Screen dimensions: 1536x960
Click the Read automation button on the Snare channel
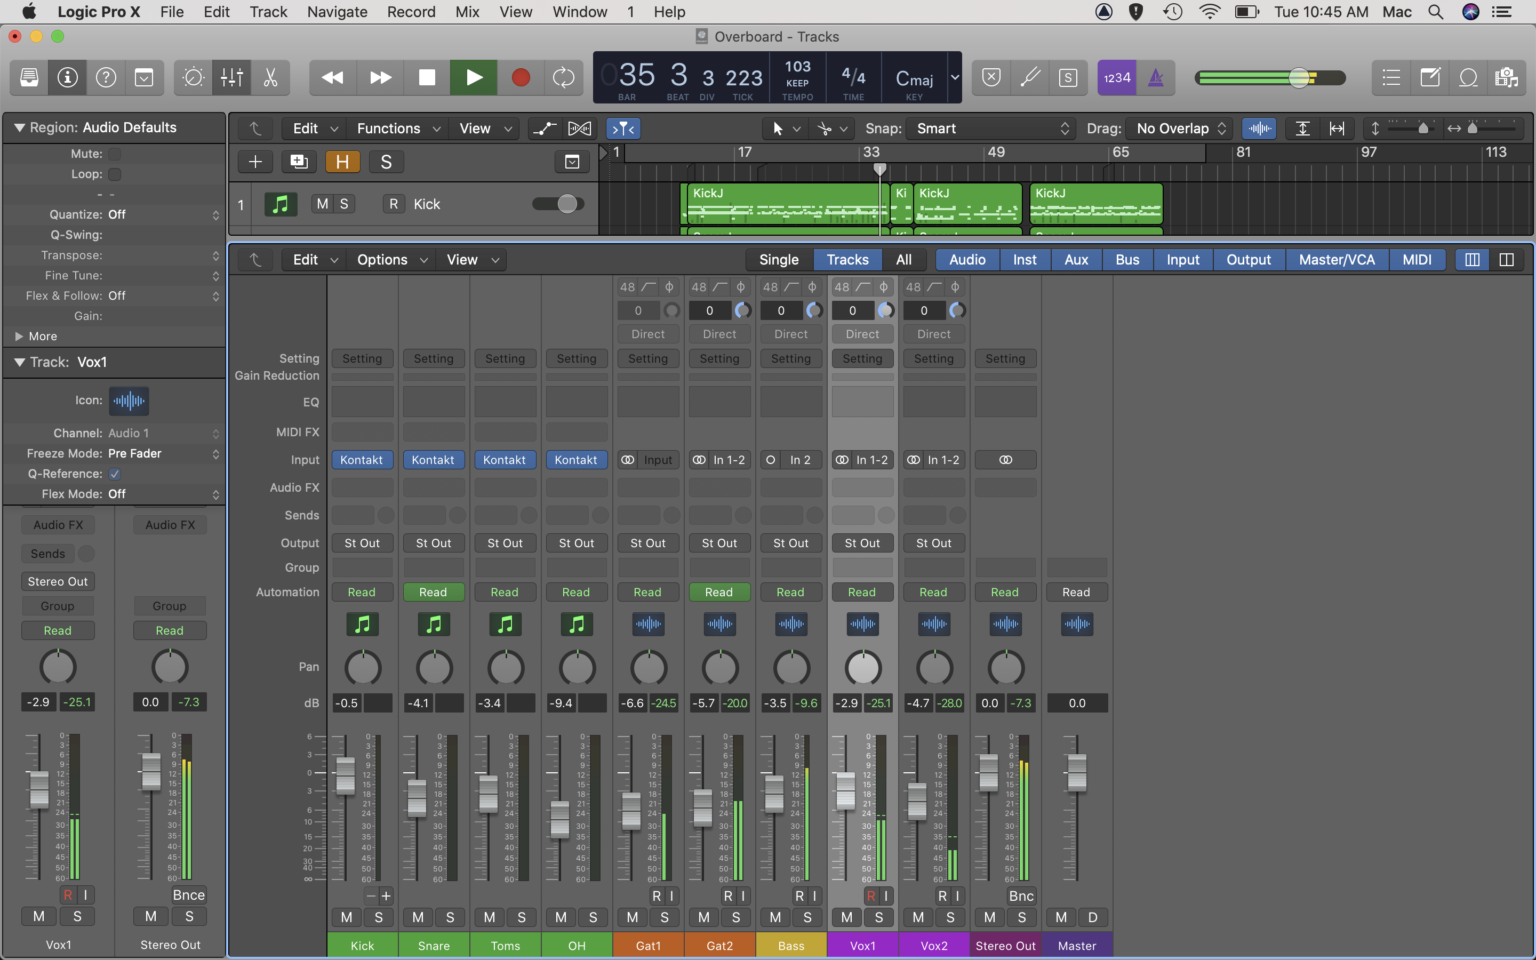[x=433, y=591]
